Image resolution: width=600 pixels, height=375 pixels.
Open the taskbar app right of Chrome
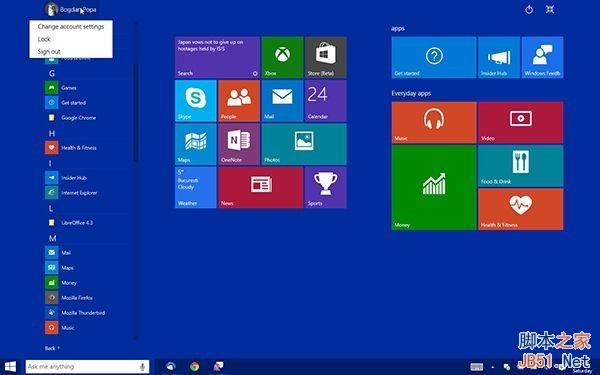point(218,367)
